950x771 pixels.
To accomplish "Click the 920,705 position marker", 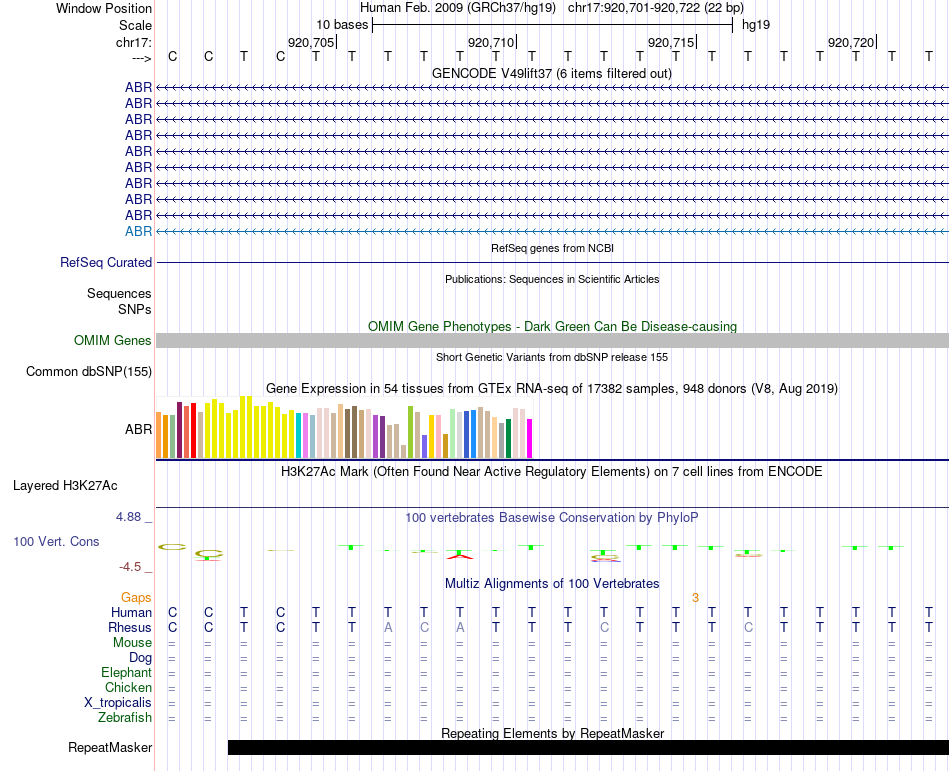I will coord(311,42).
